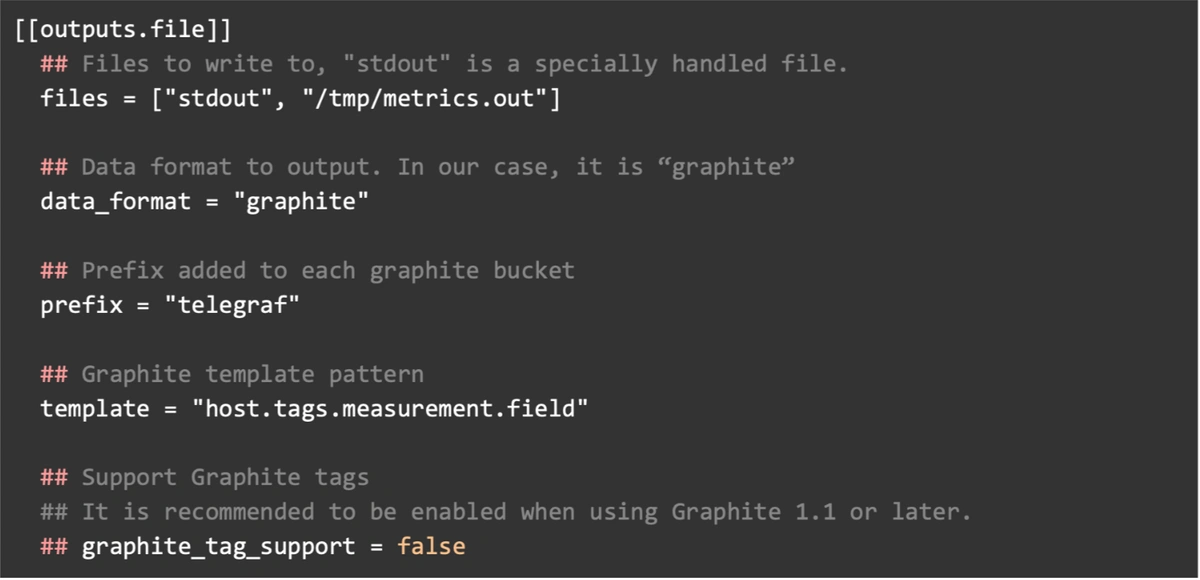Viewport: 1200px width, 580px height.
Task: Click the prefix key name
Action: coord(81,305)
